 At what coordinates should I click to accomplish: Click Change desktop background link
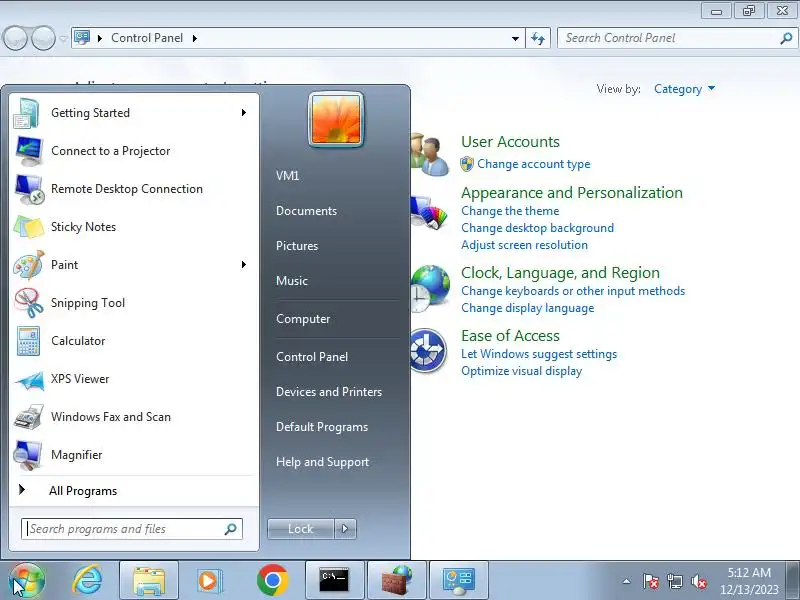[x=537, y=228]
